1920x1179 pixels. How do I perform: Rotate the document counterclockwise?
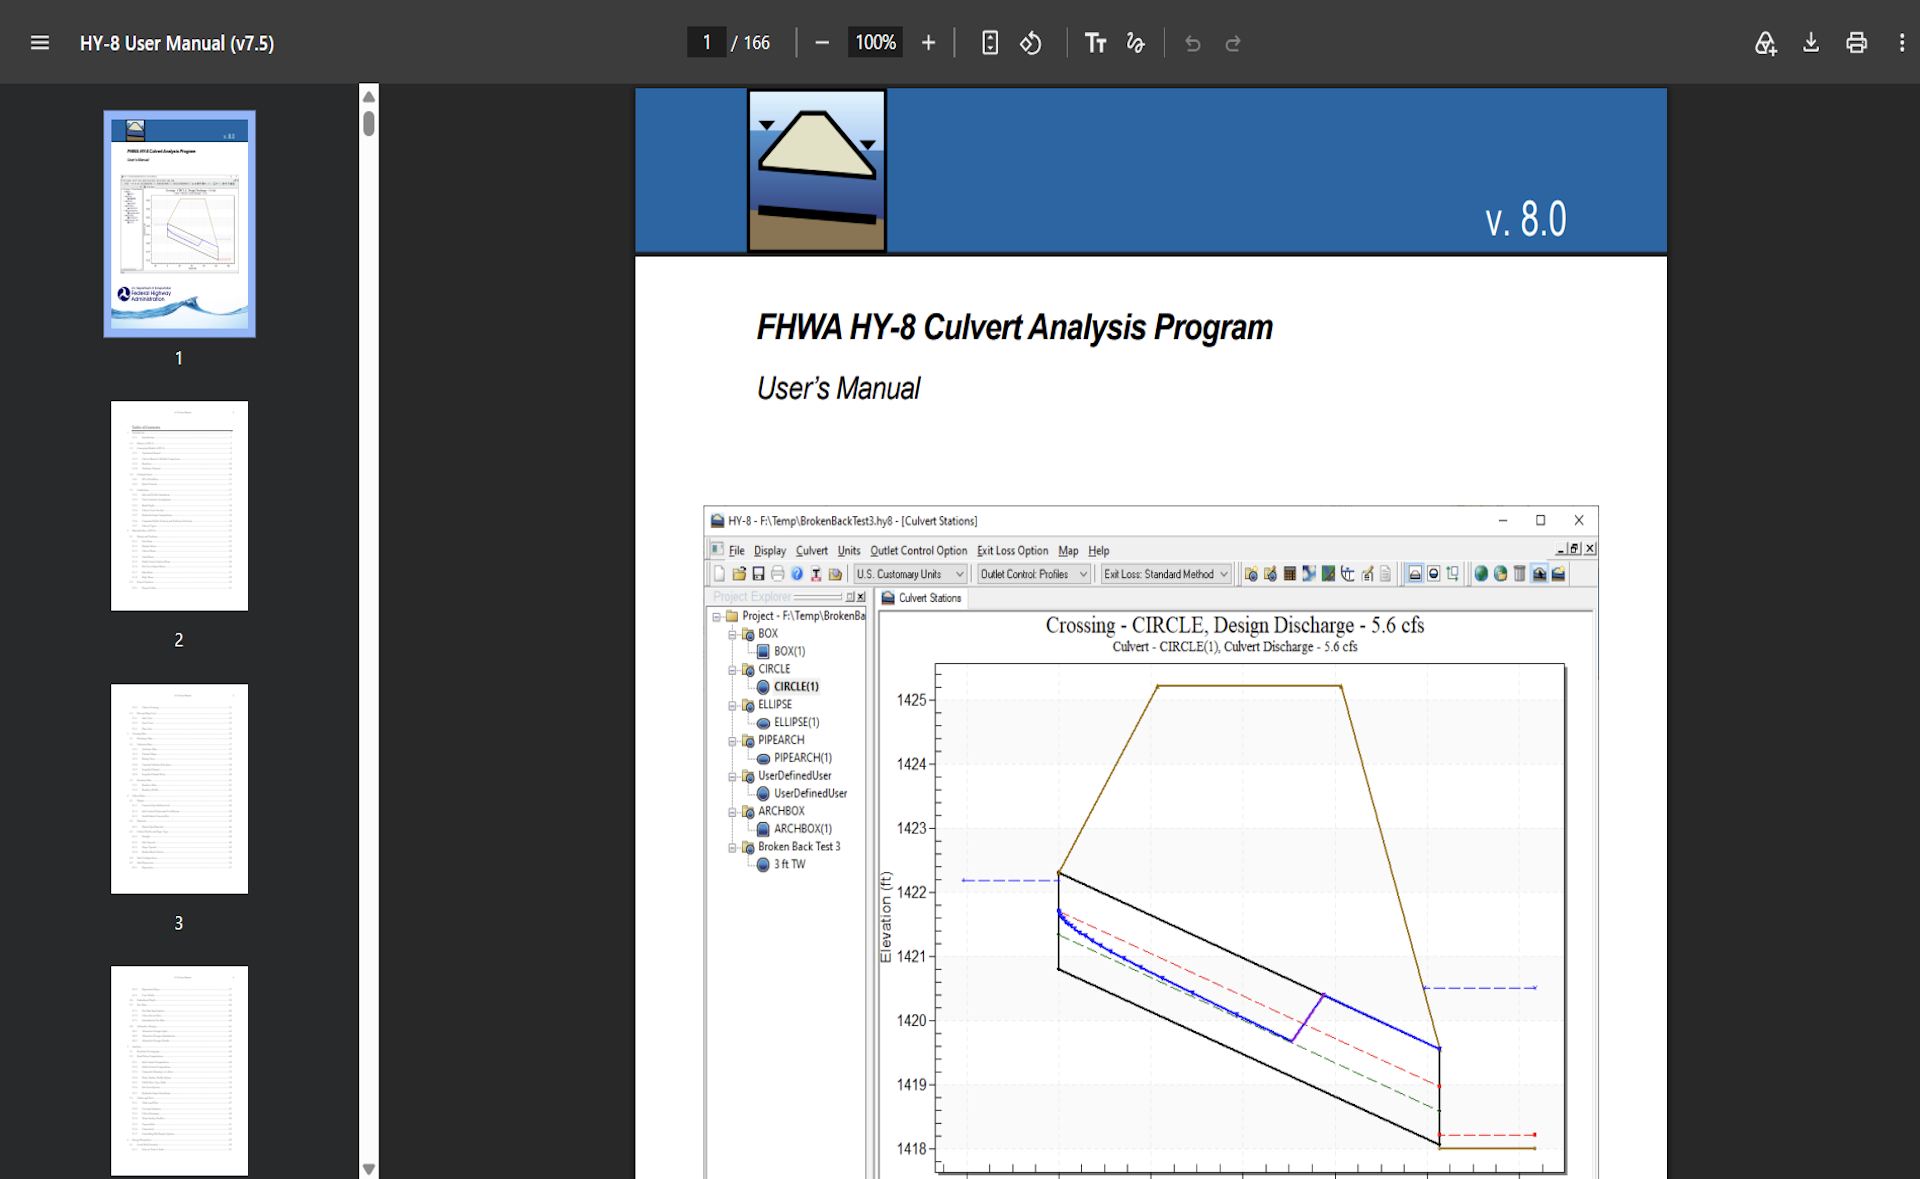(x=1031, y=43)
